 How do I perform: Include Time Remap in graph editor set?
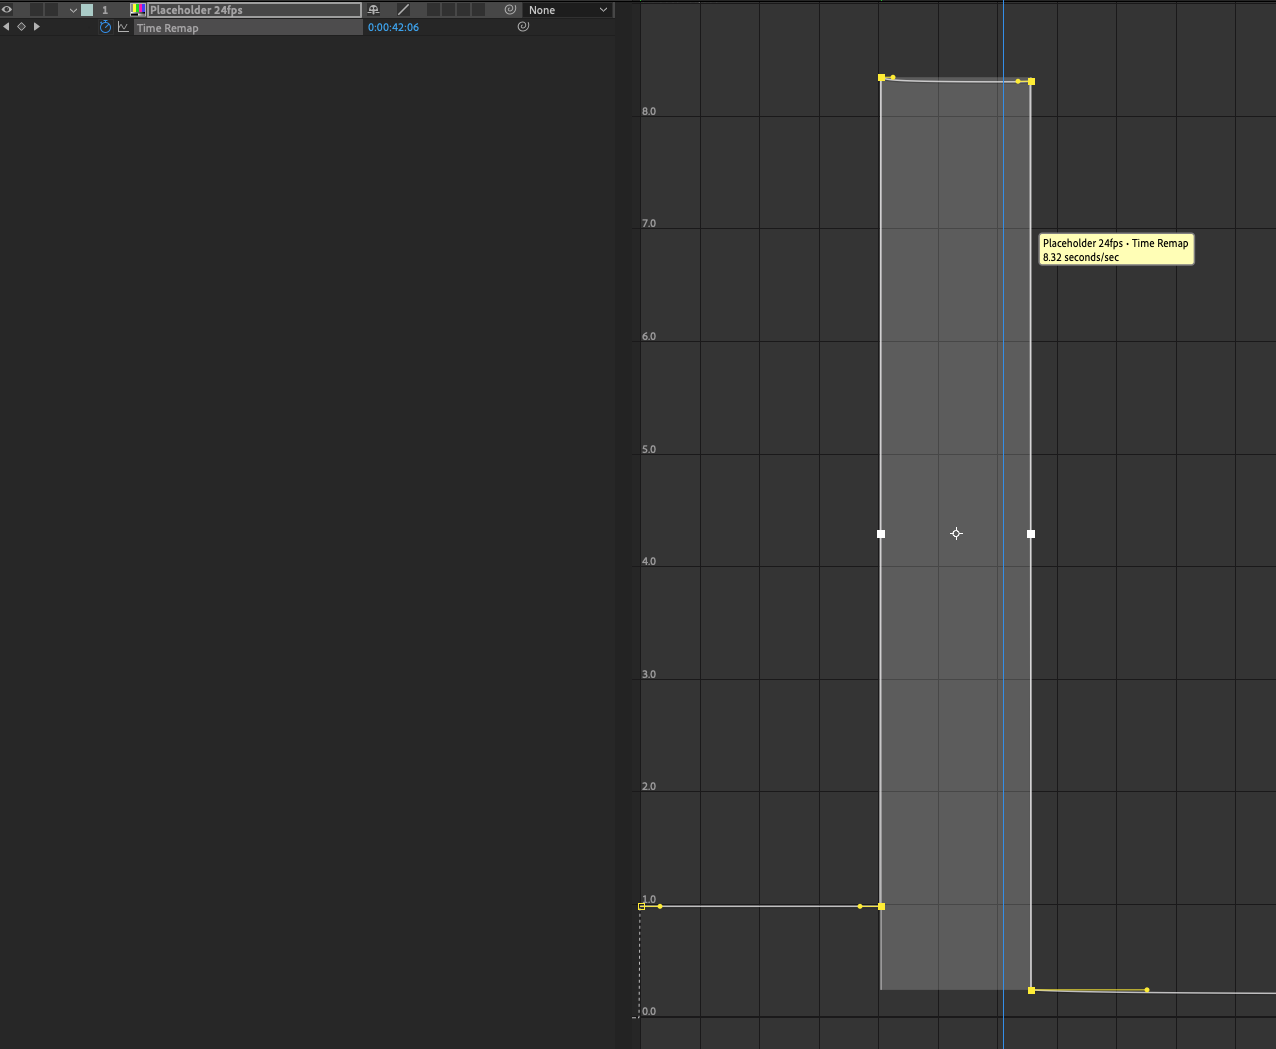tap(123, 27)
